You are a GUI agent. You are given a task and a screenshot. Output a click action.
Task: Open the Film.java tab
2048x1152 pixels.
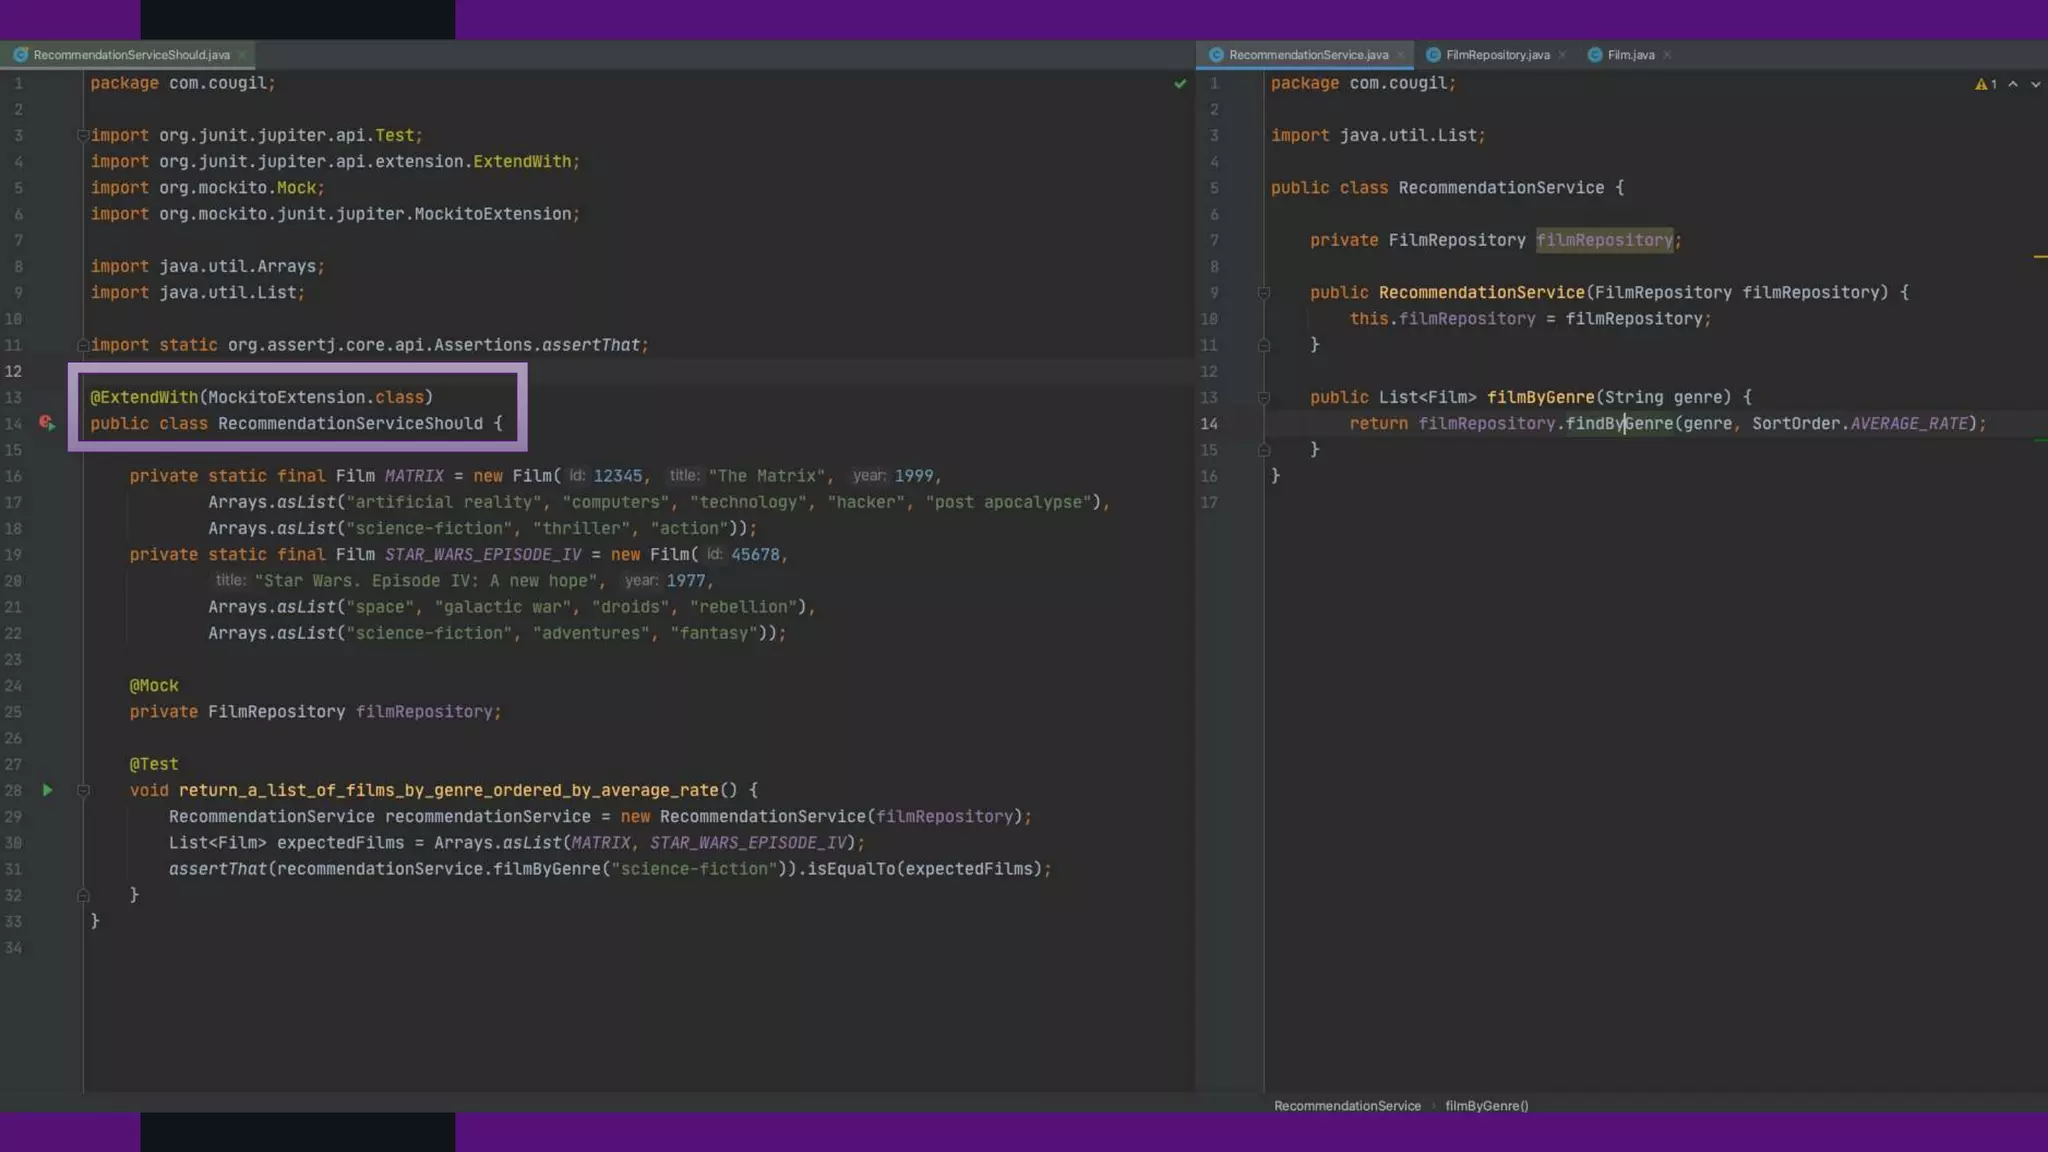click(1630, 55)
